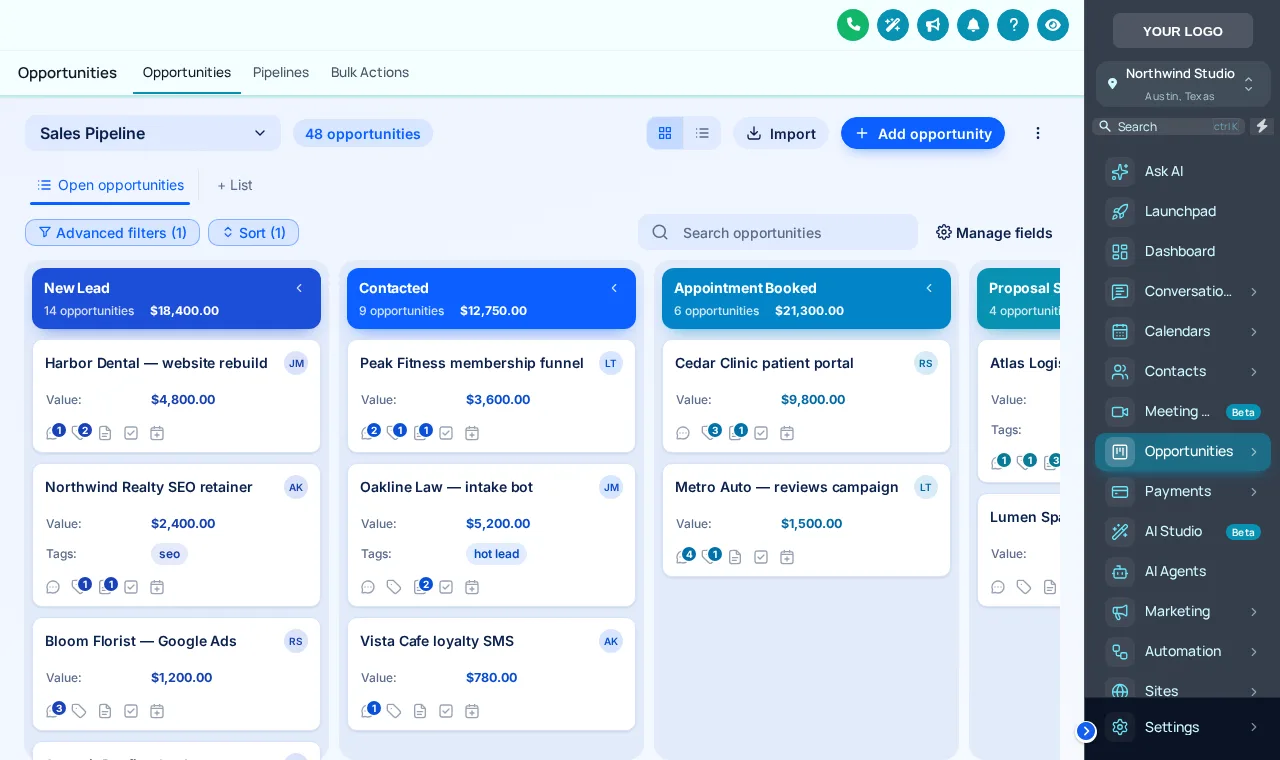Open Ask AI in the sidebar
Viewport: 1280px width, 760px height.
[1183, 171]
